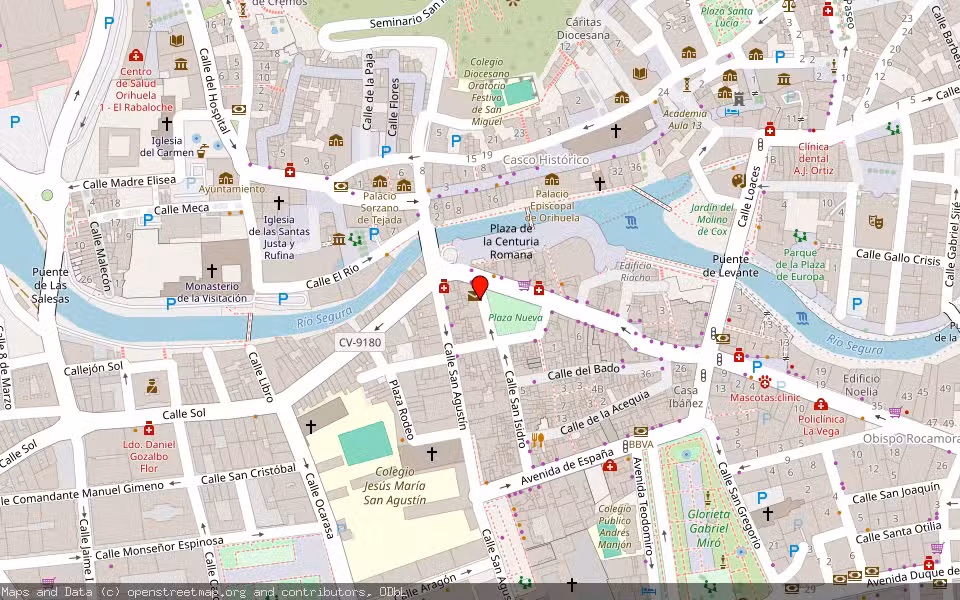Select the Plaza Nueva green park area
Screen dimensions: 960x600
(515, 318)
